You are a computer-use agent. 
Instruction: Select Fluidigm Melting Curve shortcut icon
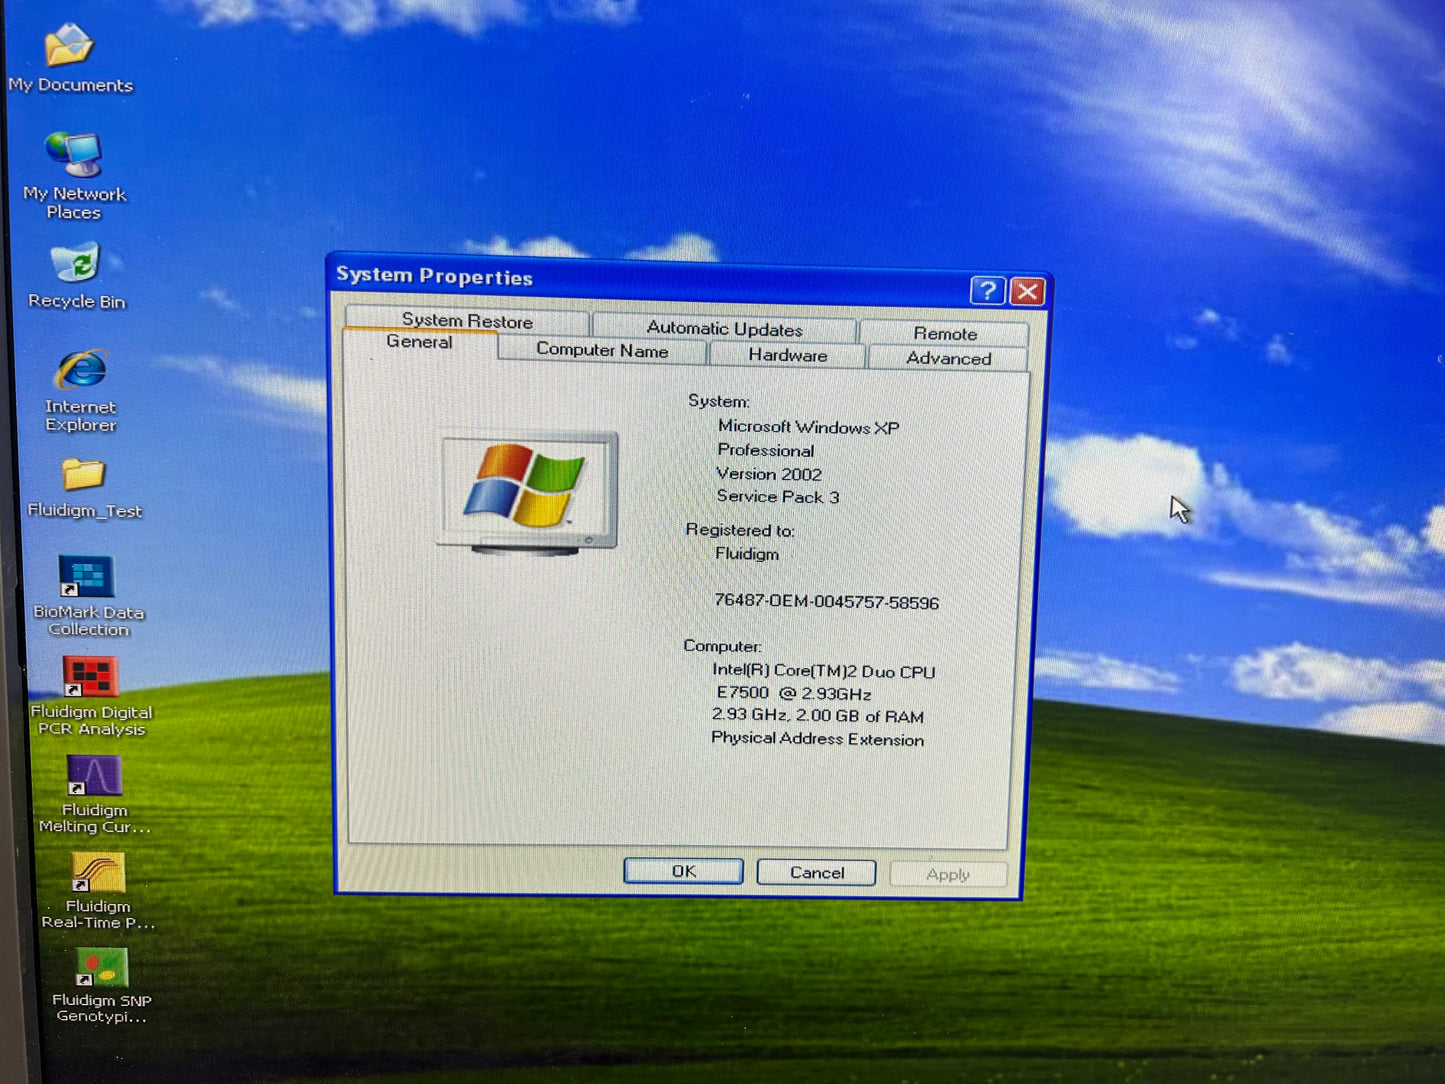point(94,776)
